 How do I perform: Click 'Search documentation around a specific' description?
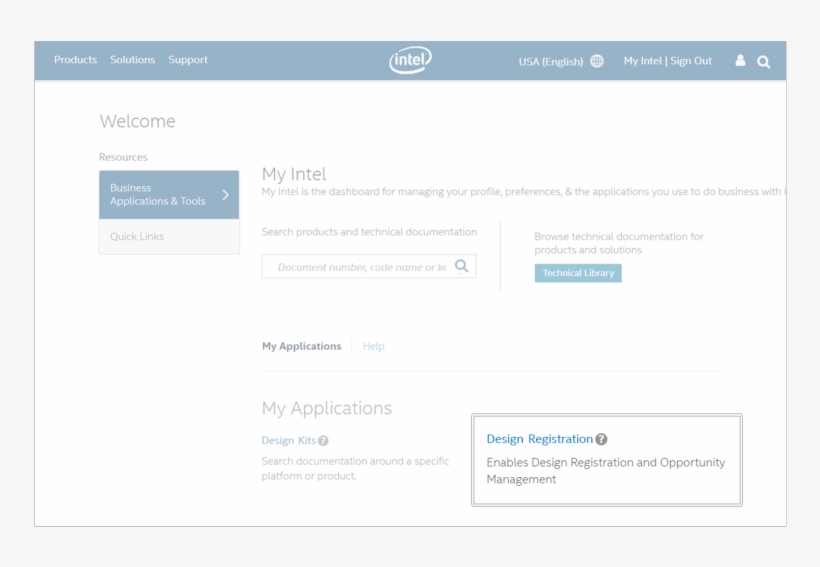click(x=355, y=461)
